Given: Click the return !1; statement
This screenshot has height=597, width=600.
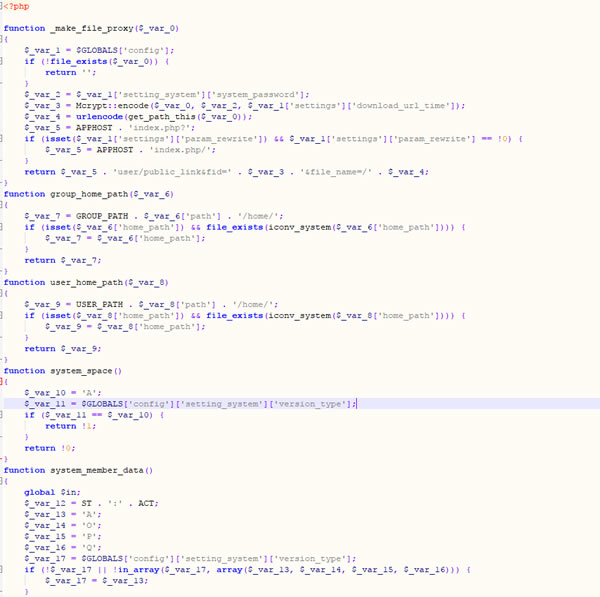Looking at the screenshot, I should [x=70, y=426].
